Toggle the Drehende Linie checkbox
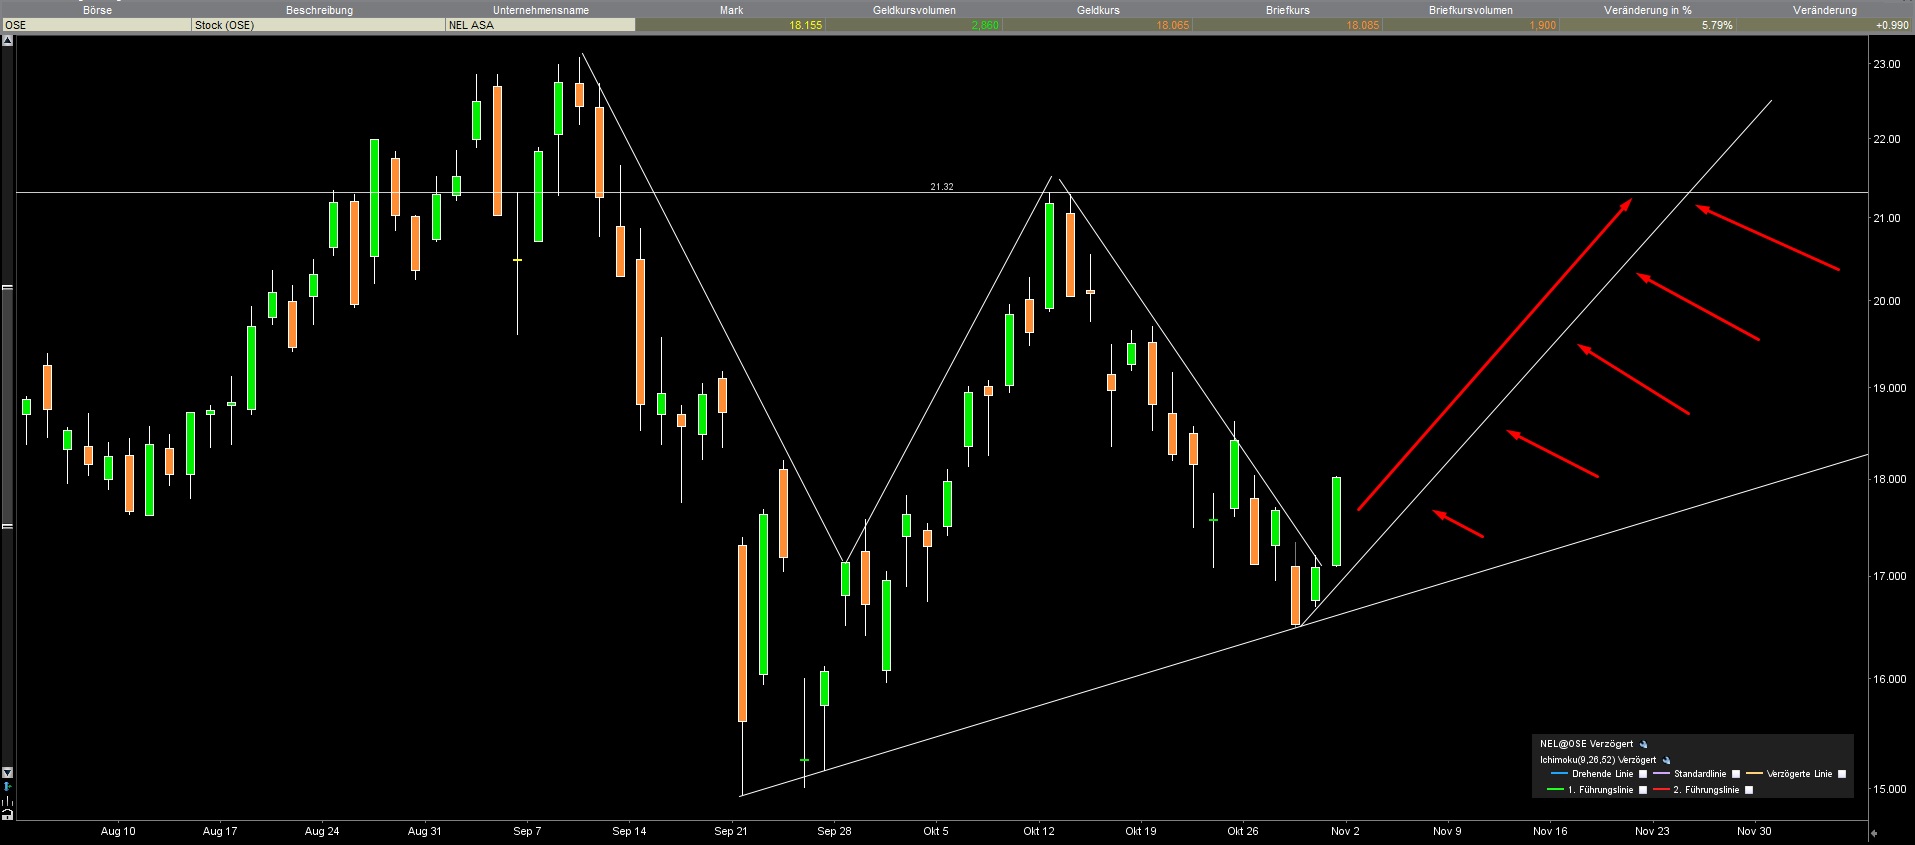The width and height of the screenshot is (1915, 845). coord(1642,774)
